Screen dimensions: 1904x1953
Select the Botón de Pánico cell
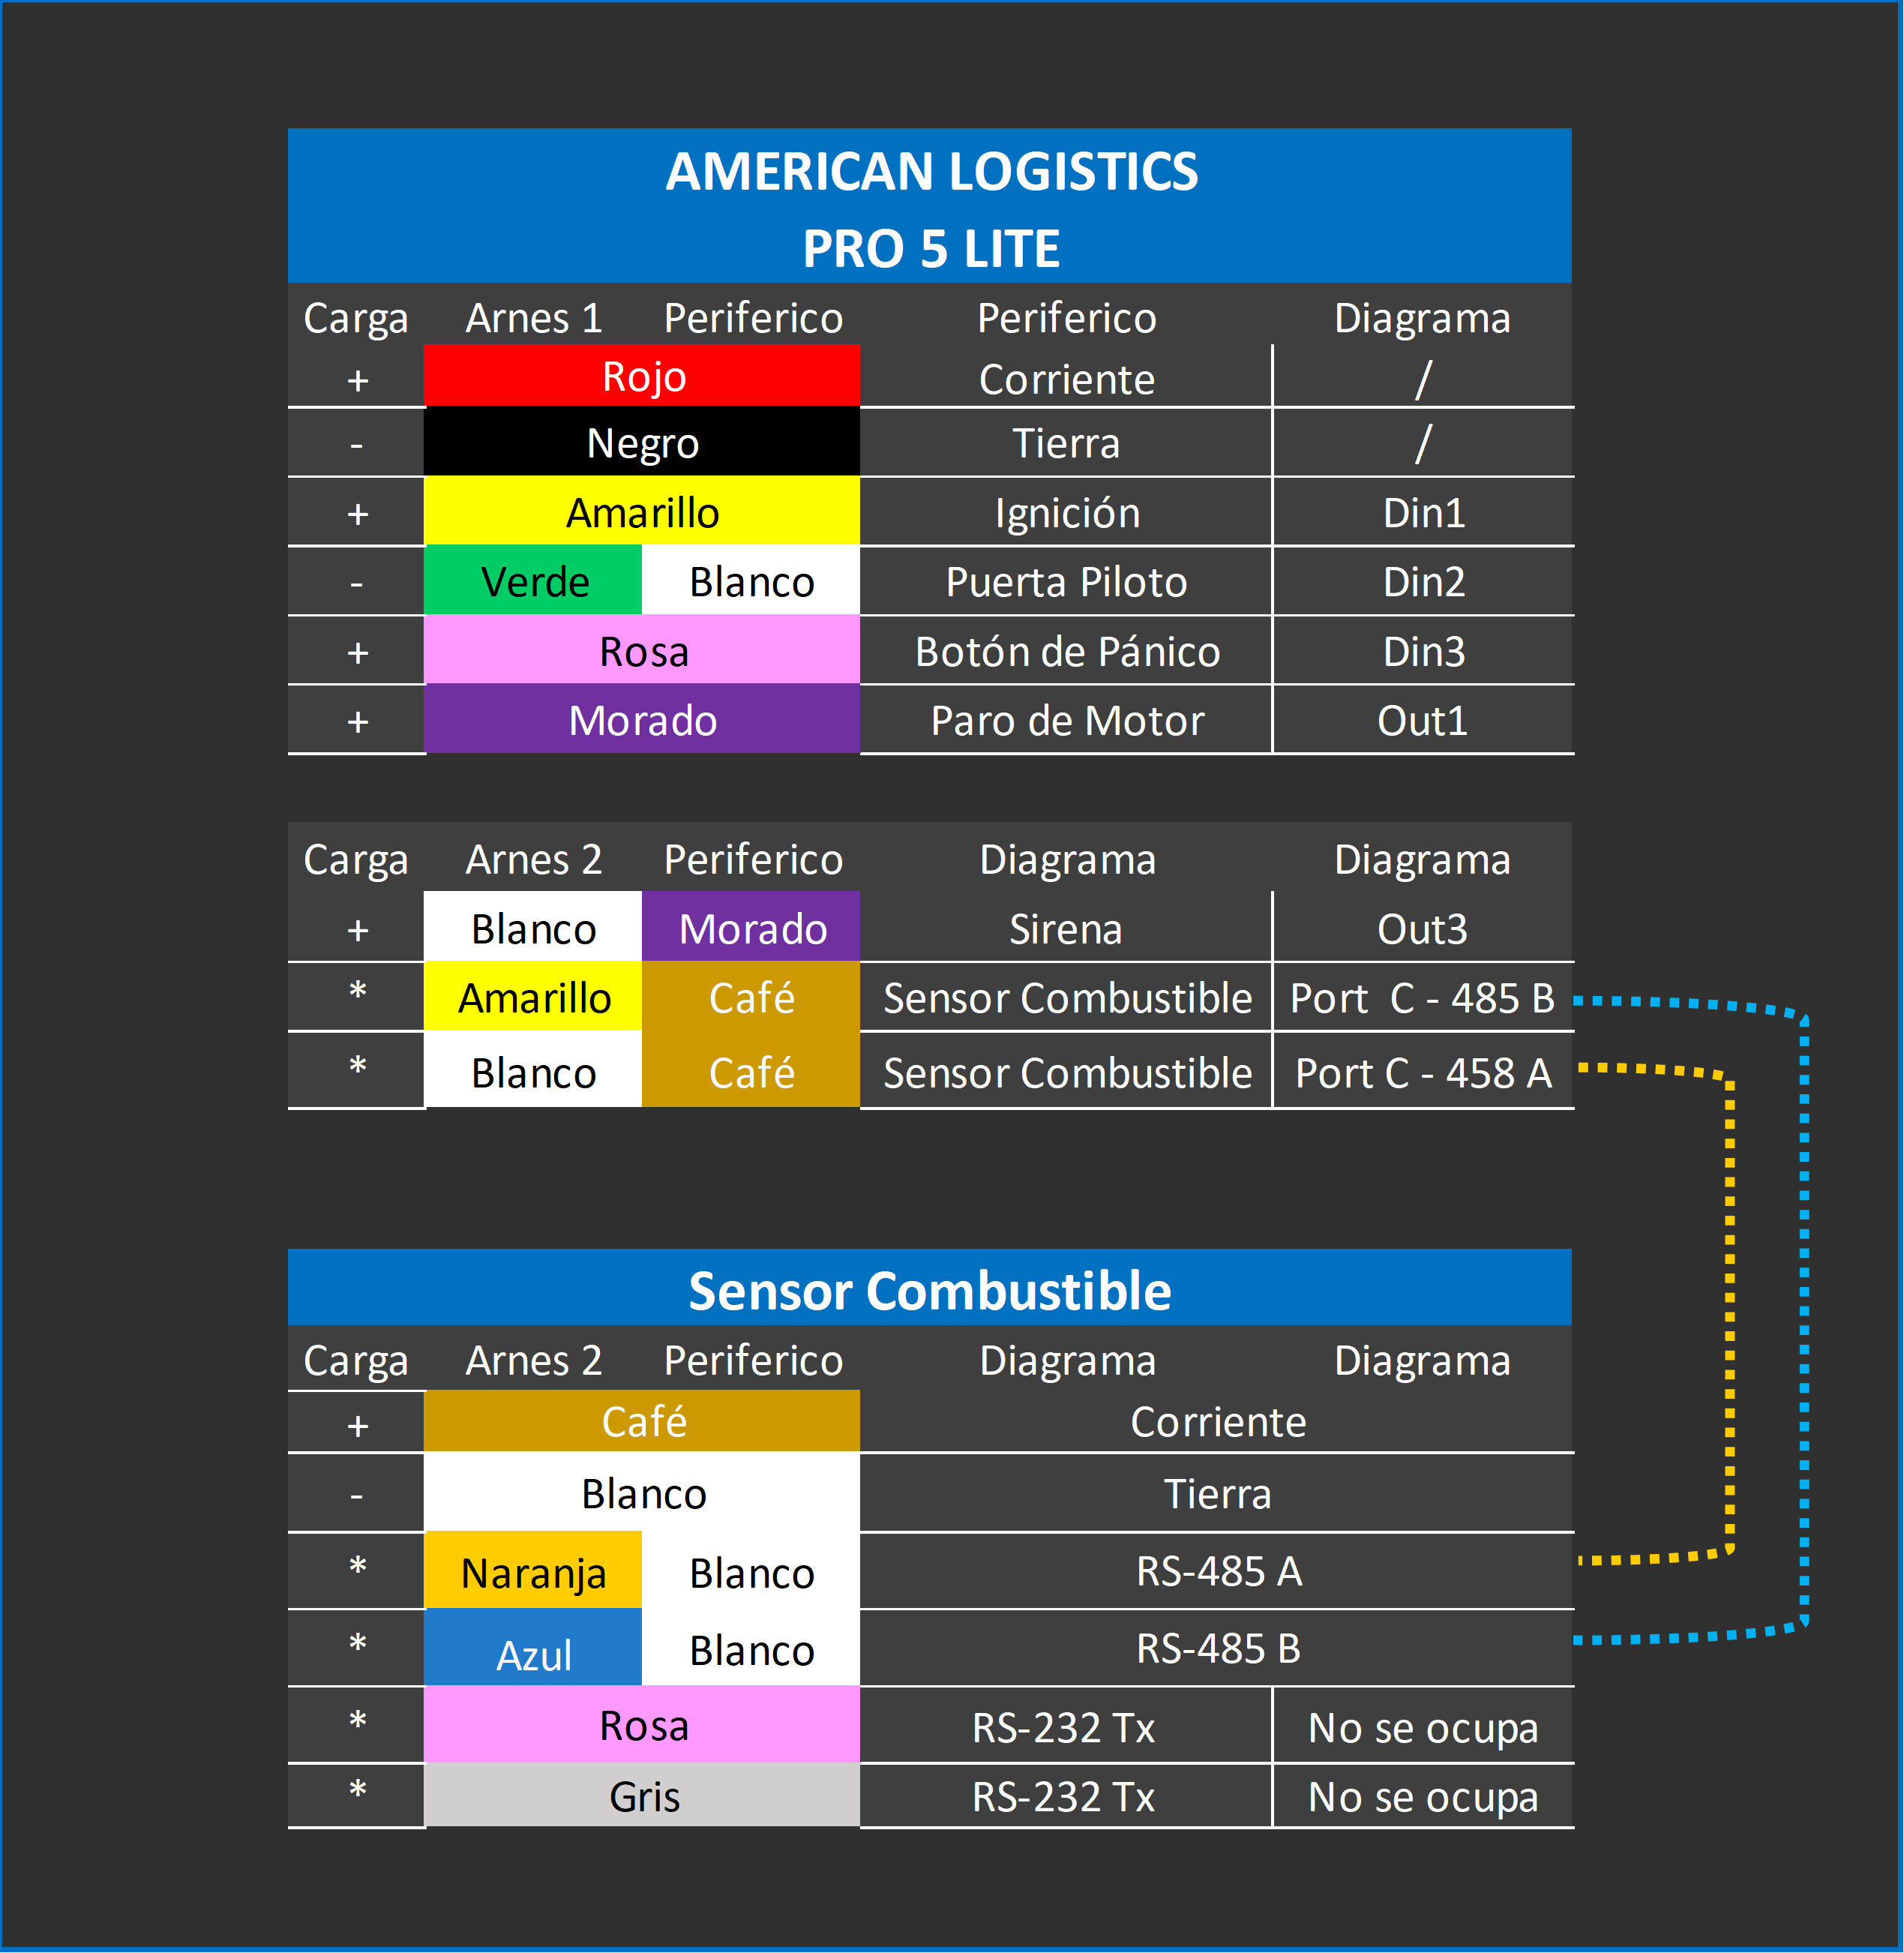(x=1066, y=651)
